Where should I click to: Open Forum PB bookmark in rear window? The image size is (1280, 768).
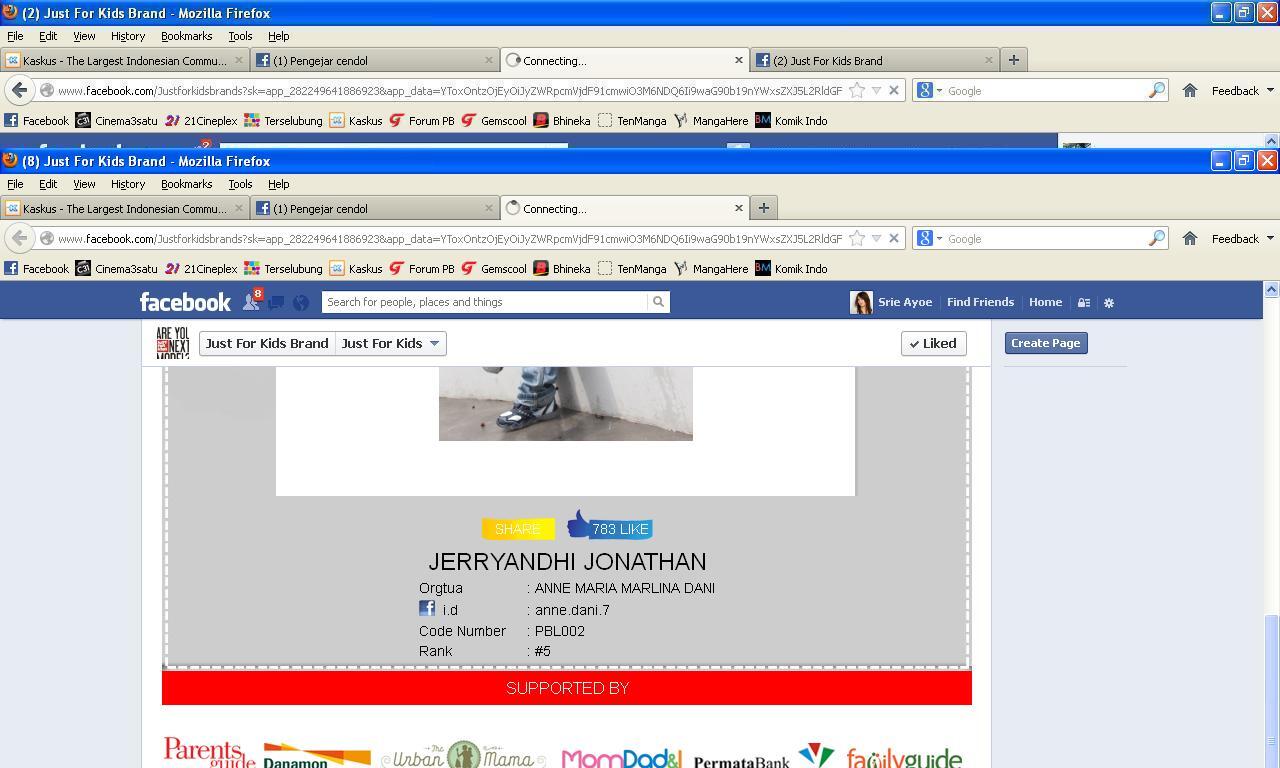421,121
